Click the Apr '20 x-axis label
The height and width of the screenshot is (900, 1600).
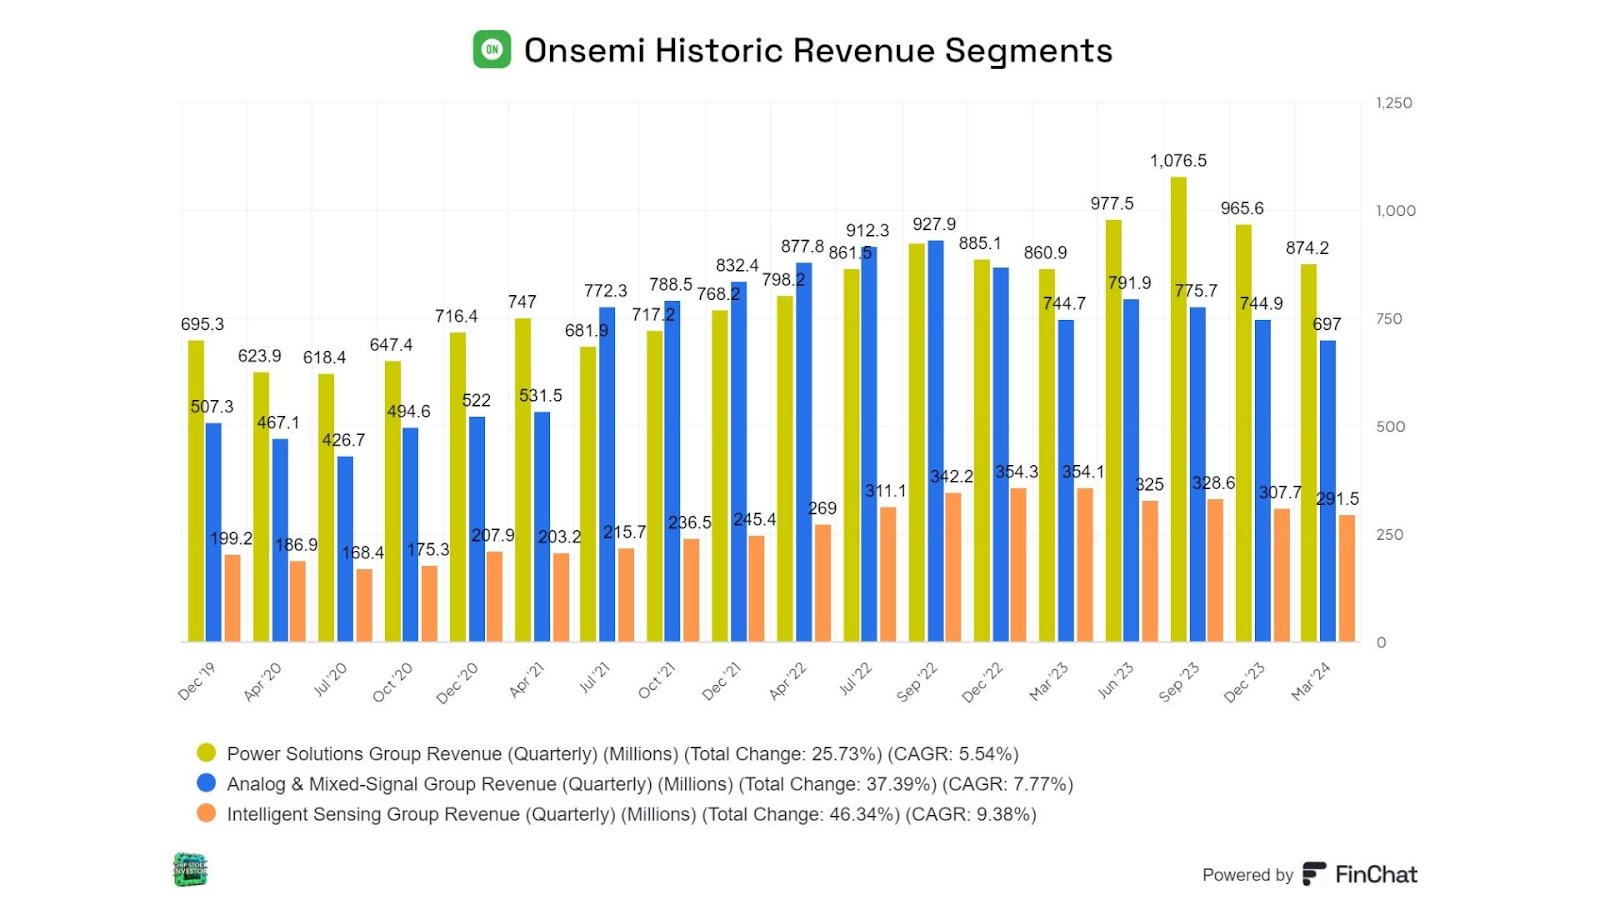click(x=263, y=682)
